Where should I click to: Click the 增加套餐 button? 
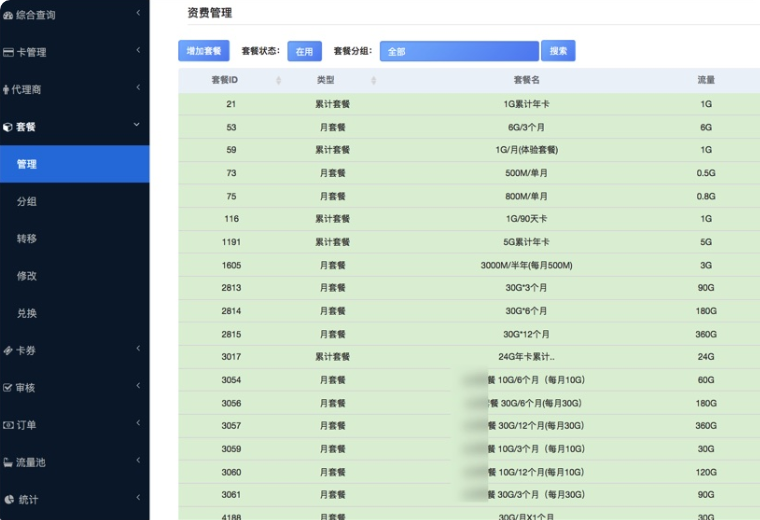(204, 51)
